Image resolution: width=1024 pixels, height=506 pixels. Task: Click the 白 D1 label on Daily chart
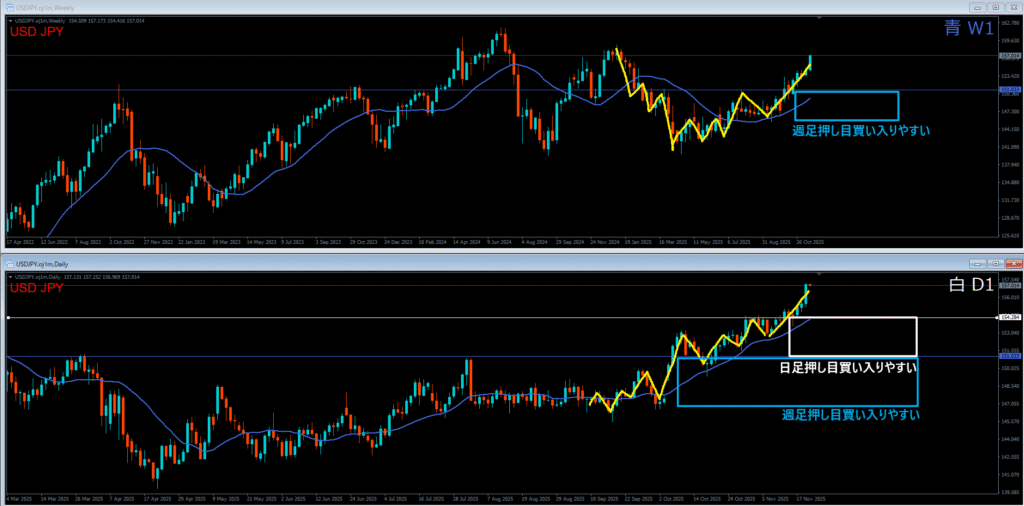coord(969,287)
